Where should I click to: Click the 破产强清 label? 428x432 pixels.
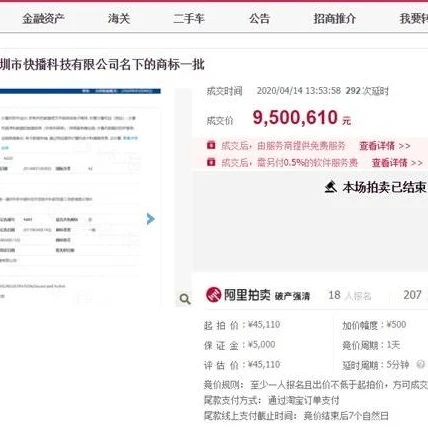292,296
